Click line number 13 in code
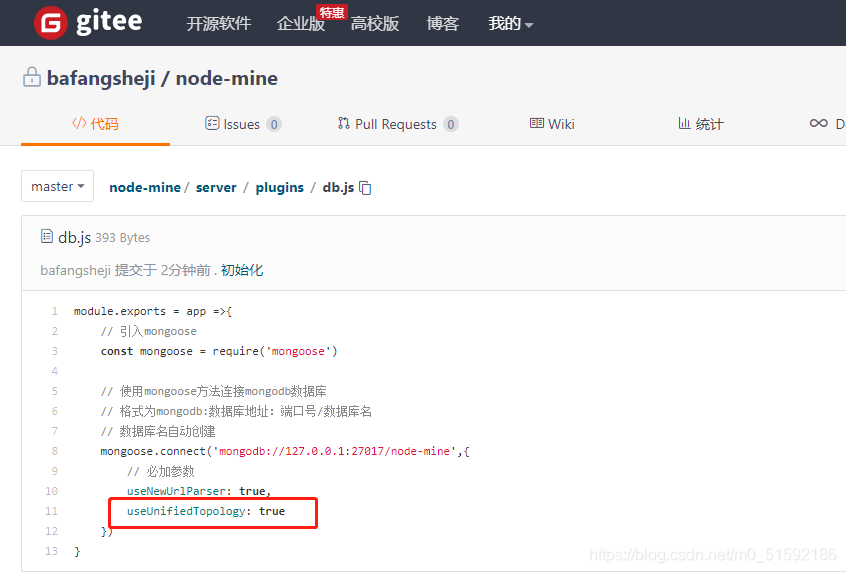 pyautogui.click(x=51, y=551)
